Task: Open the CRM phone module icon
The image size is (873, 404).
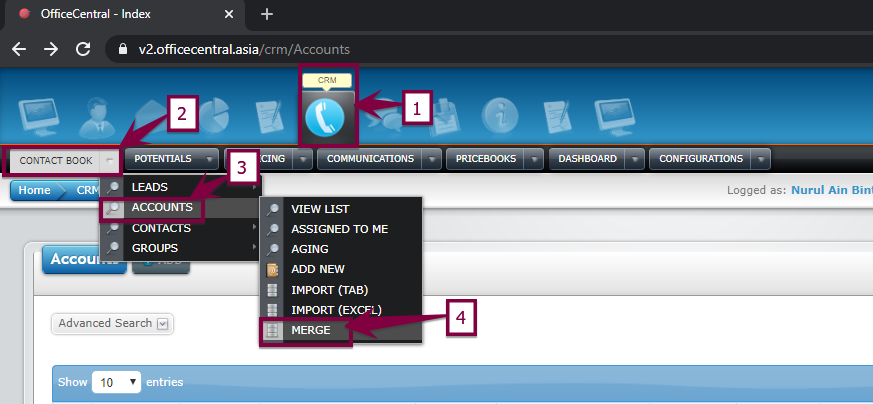Action: [x=325, y=116]
